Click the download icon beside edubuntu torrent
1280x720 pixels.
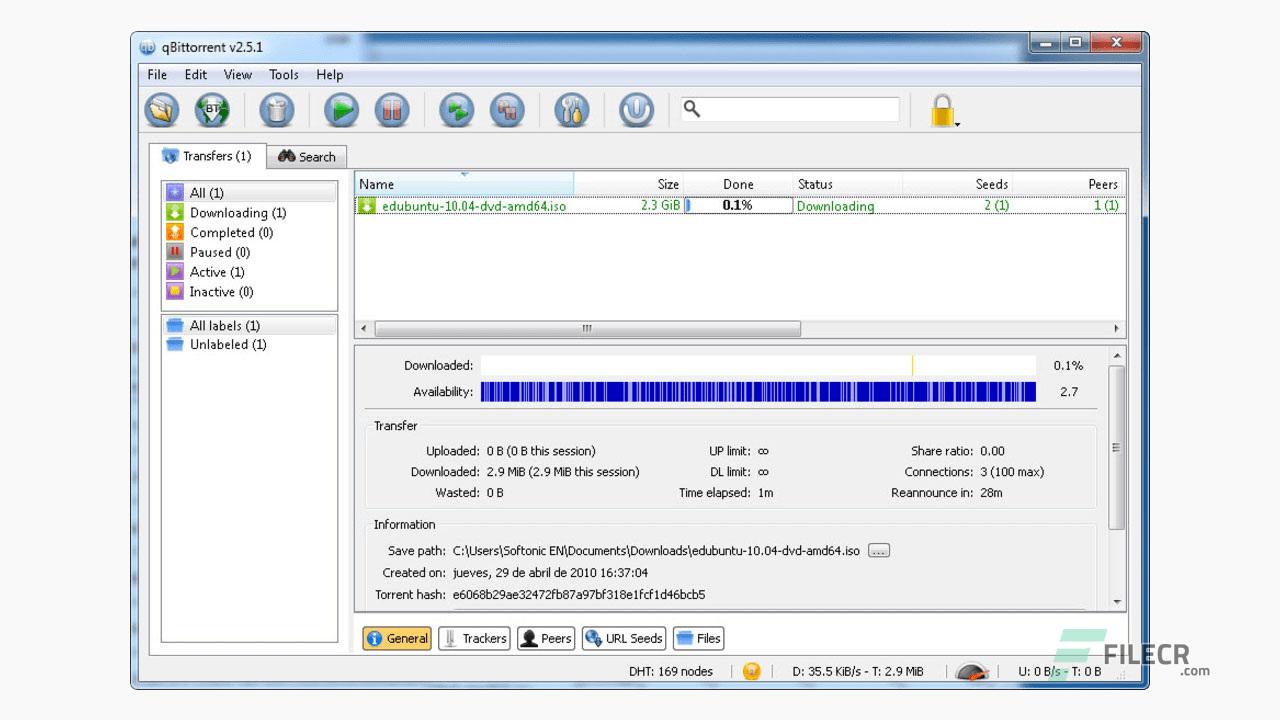pos(367,206)
